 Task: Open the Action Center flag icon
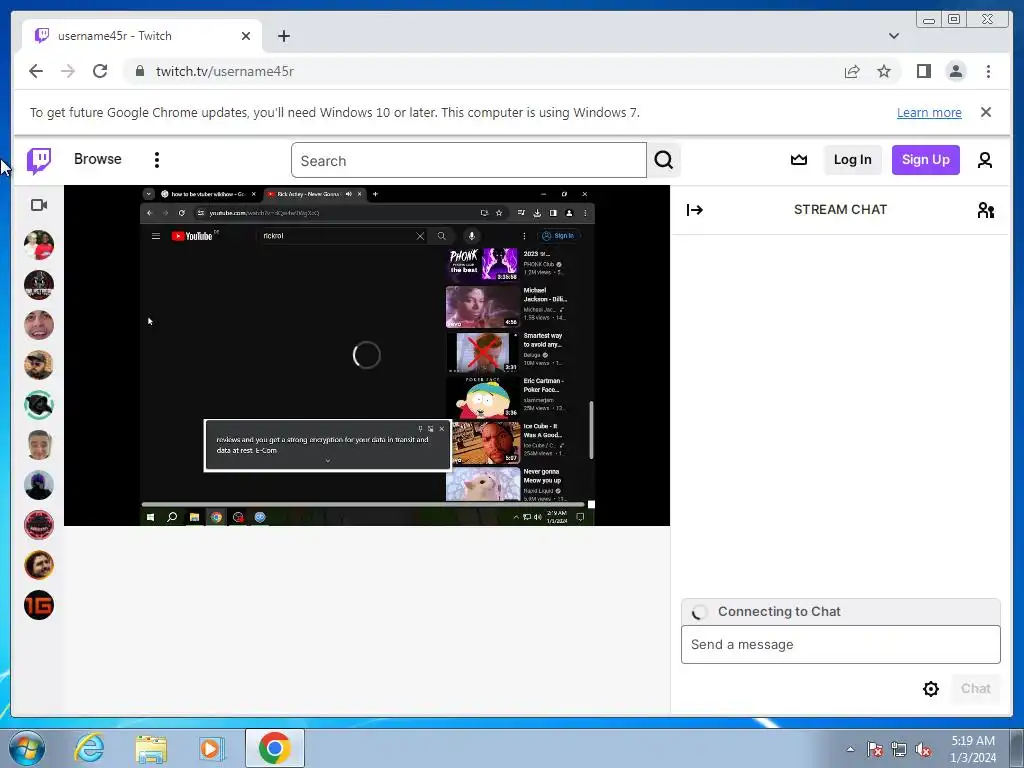click(874, 749)
